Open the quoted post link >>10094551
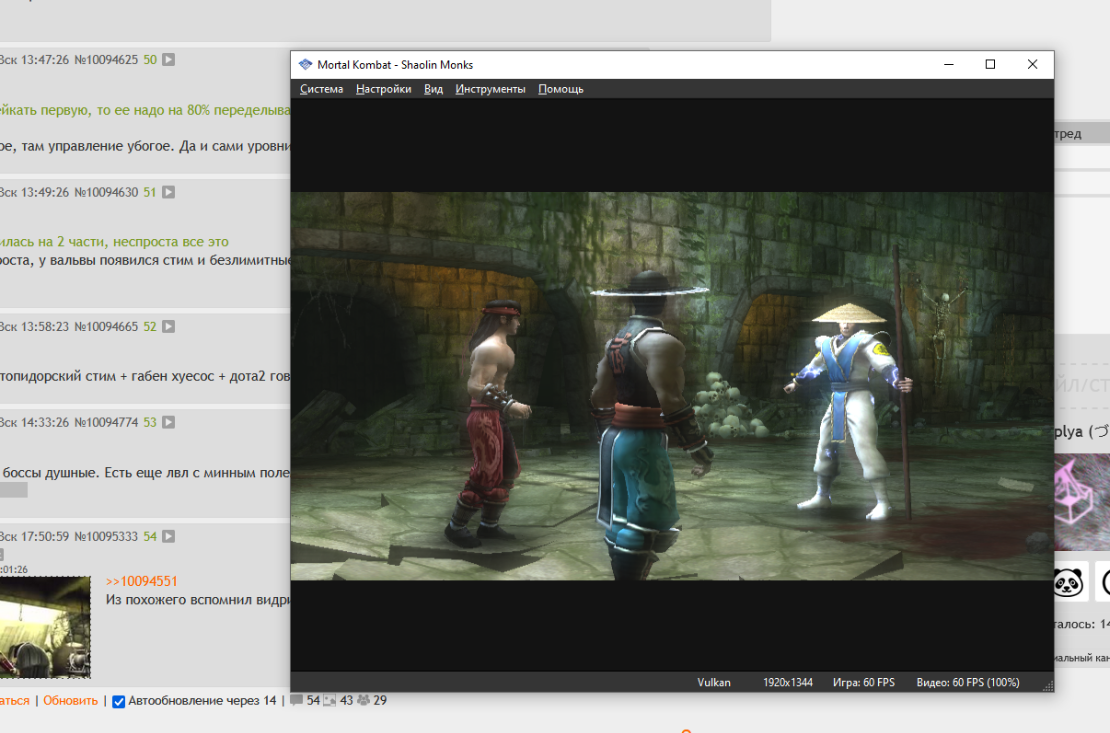1110x733 pixels. 142,581
